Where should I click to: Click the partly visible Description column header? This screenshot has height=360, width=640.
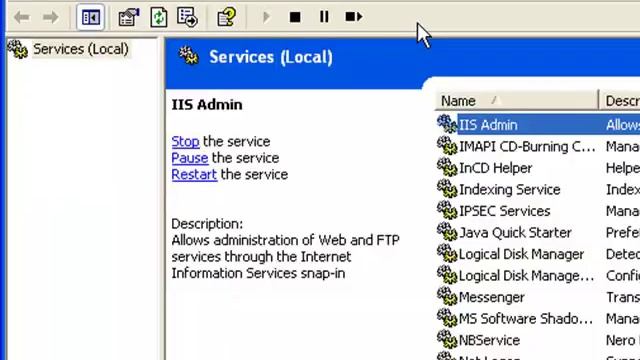pos(620,100)
